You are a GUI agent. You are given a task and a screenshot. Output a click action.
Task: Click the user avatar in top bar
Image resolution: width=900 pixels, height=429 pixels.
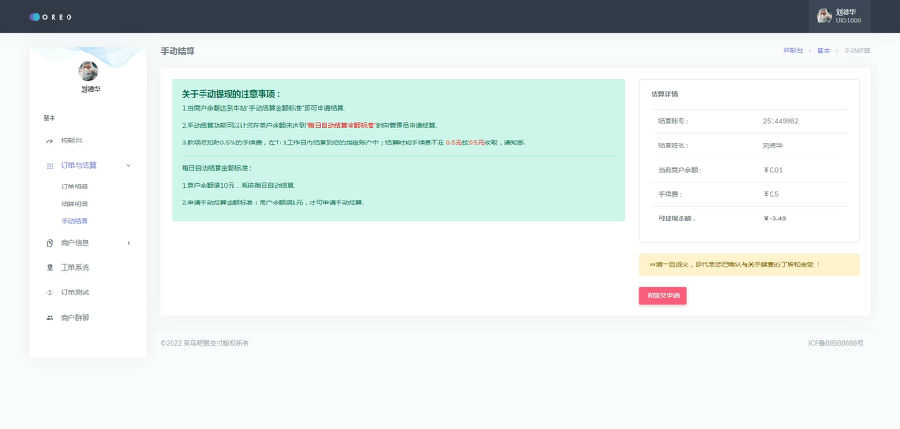pyautogui.click(x=824, y=16)
